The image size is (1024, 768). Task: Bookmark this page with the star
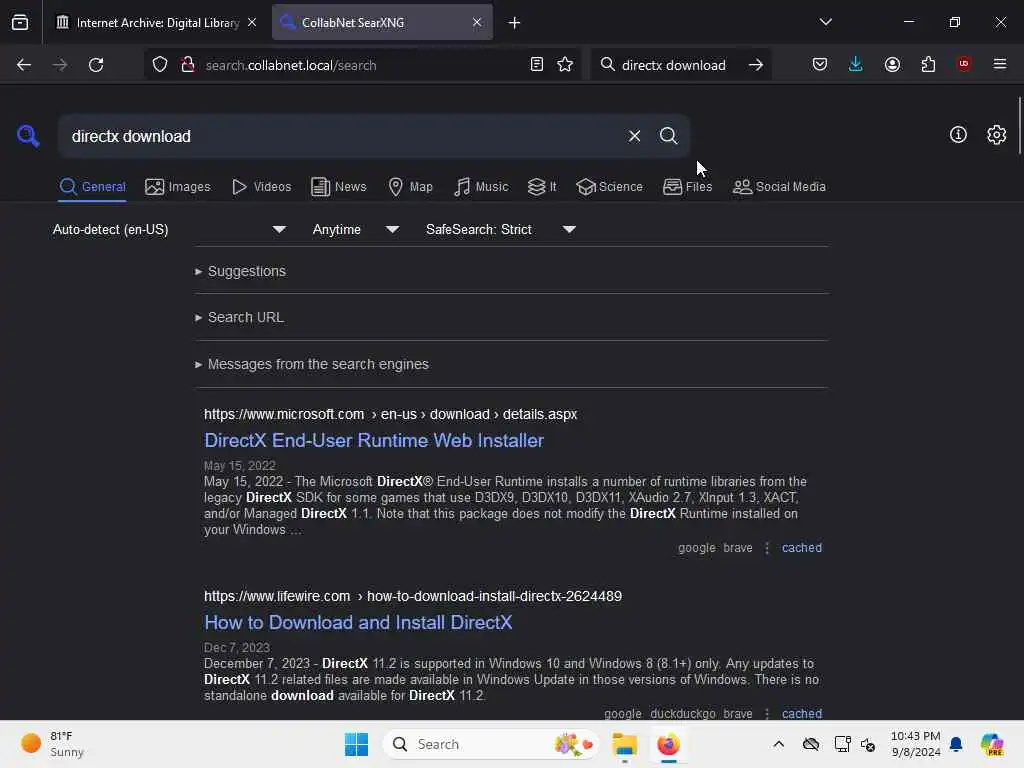tap(565, 64)
